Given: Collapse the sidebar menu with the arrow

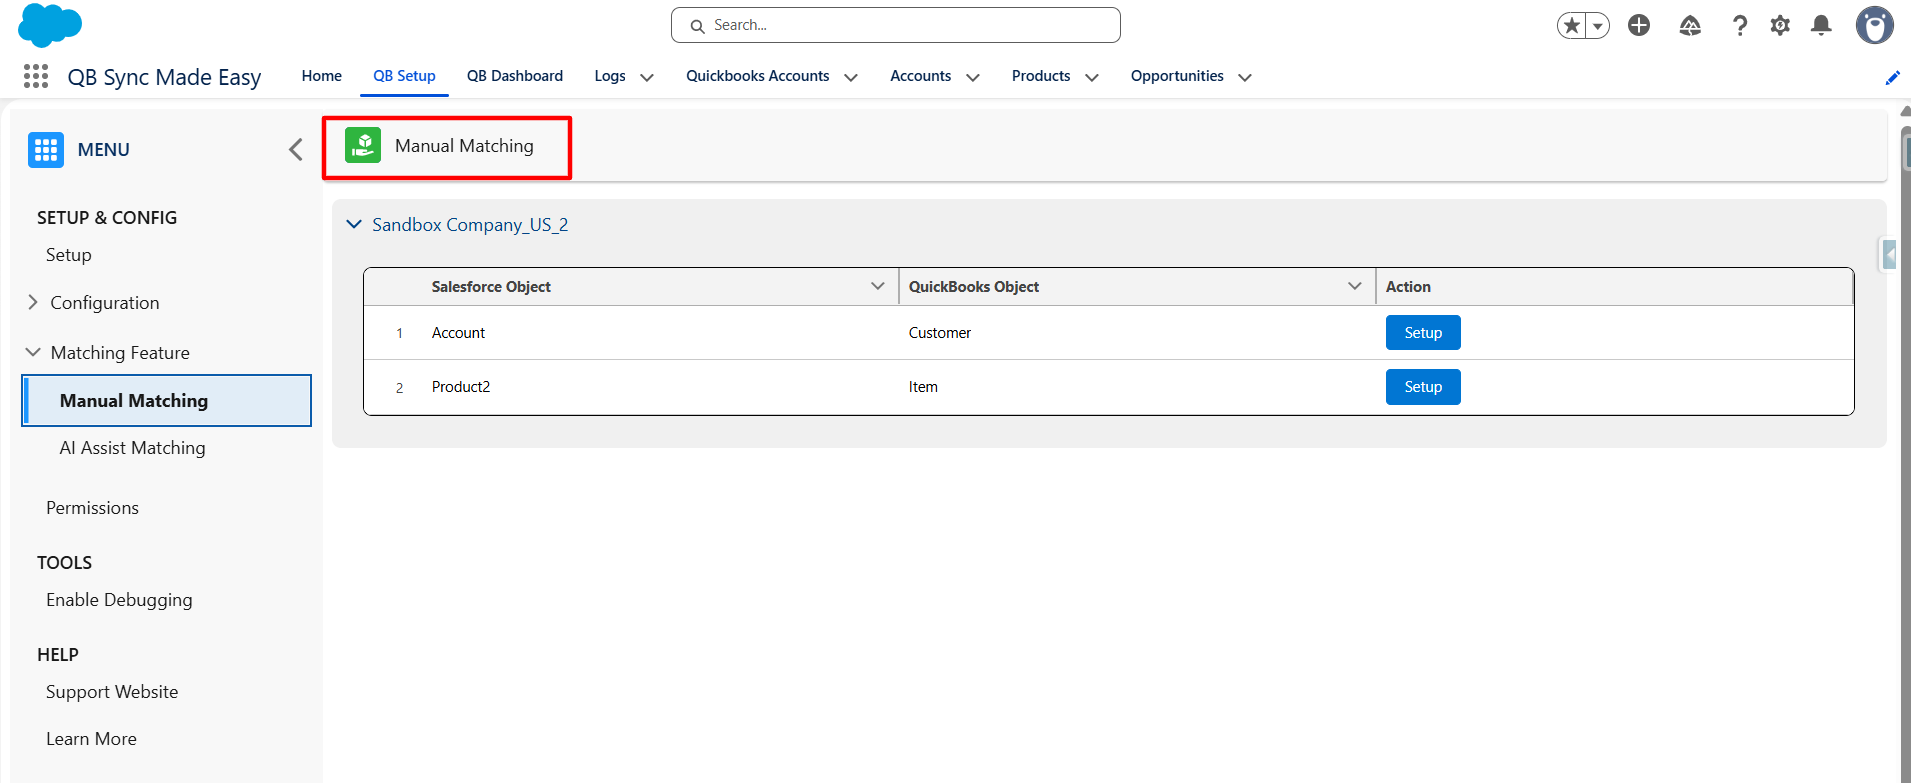Looking at the screenshot, I should (296, 150).
